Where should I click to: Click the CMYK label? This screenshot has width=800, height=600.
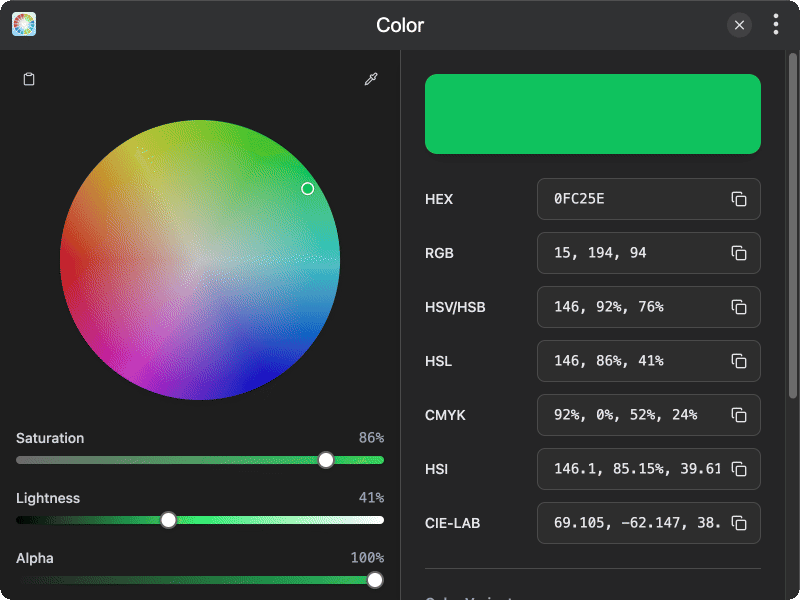445,415
